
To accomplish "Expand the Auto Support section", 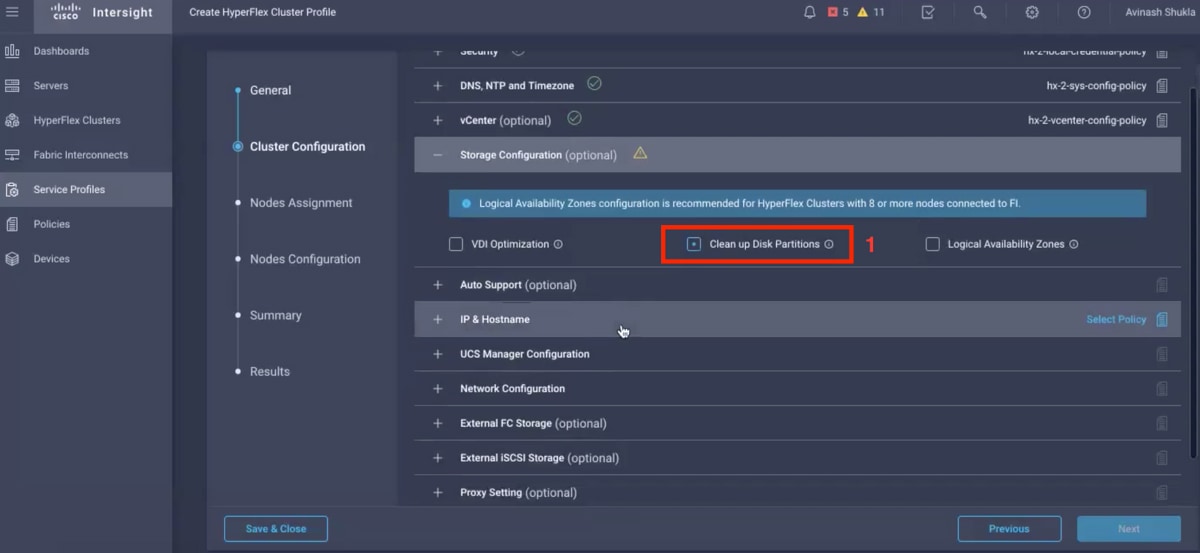I will [x=438, y=285].
